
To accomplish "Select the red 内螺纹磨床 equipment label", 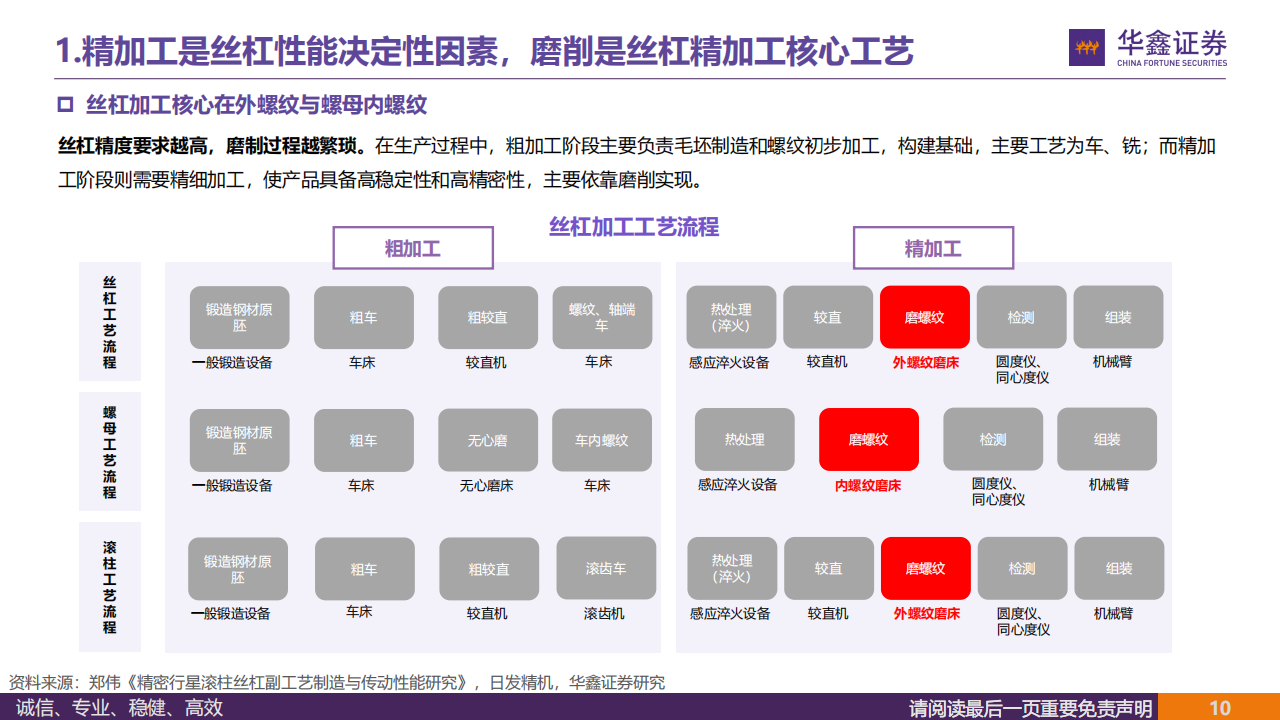I will coord(868,486).
